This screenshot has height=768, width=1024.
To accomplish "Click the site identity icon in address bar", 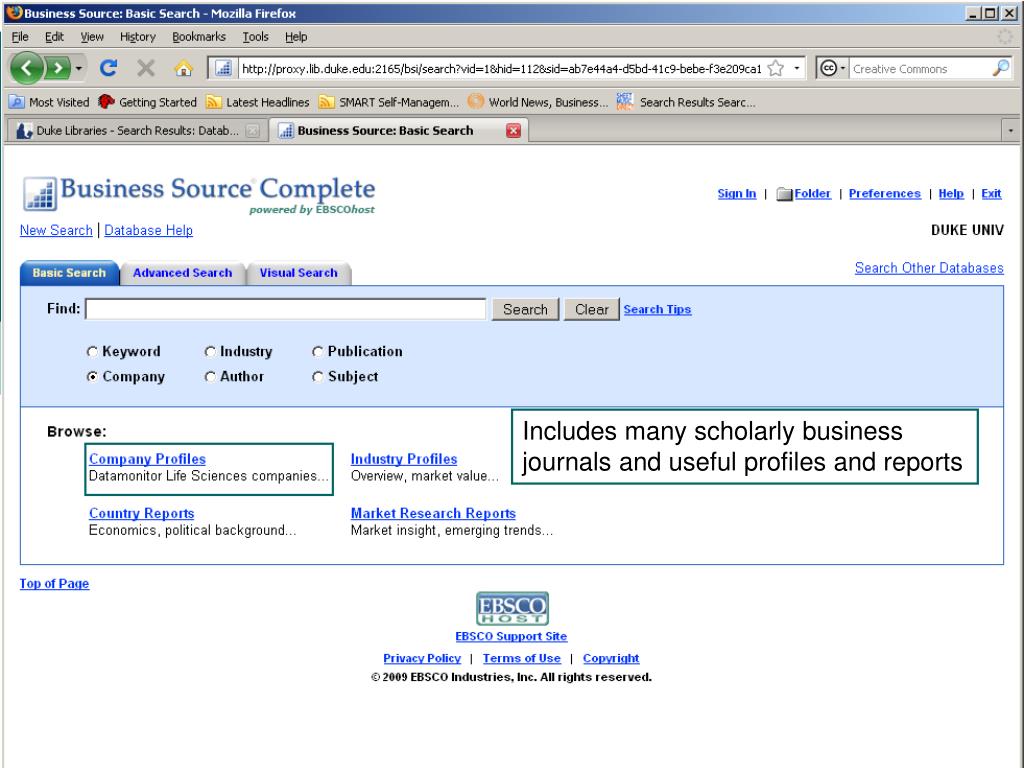I will (x=223, y=68).
